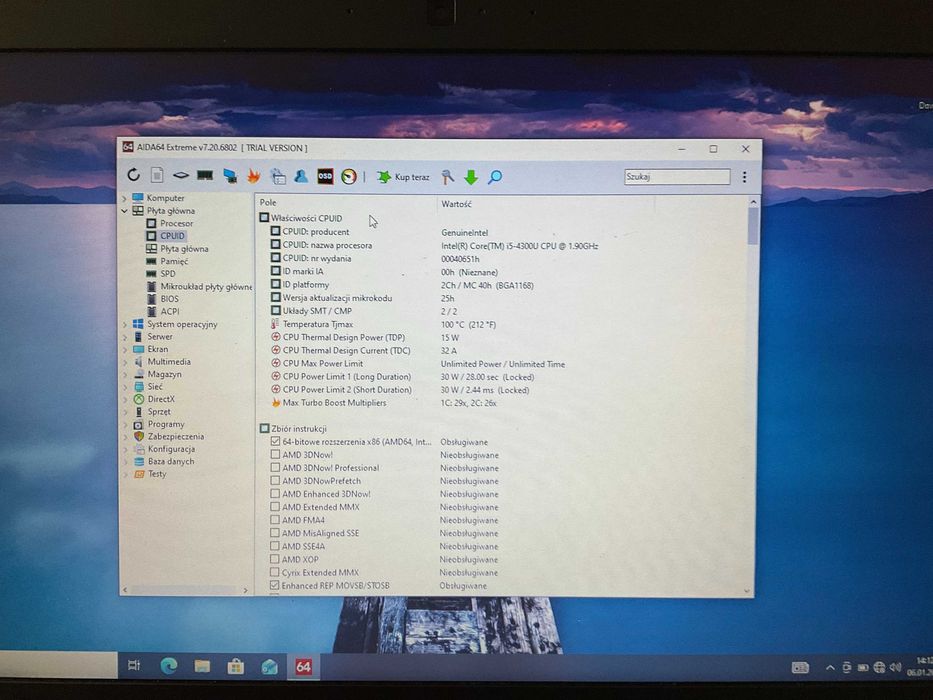Select CPUID in the tree
933x700 pixels.
(172, 236)
